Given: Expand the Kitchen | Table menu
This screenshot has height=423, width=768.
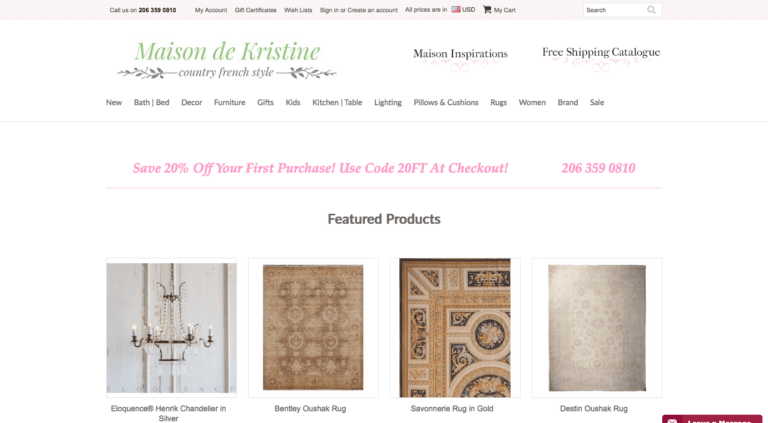Looking at the screenshot, I should tap(337, 102).
